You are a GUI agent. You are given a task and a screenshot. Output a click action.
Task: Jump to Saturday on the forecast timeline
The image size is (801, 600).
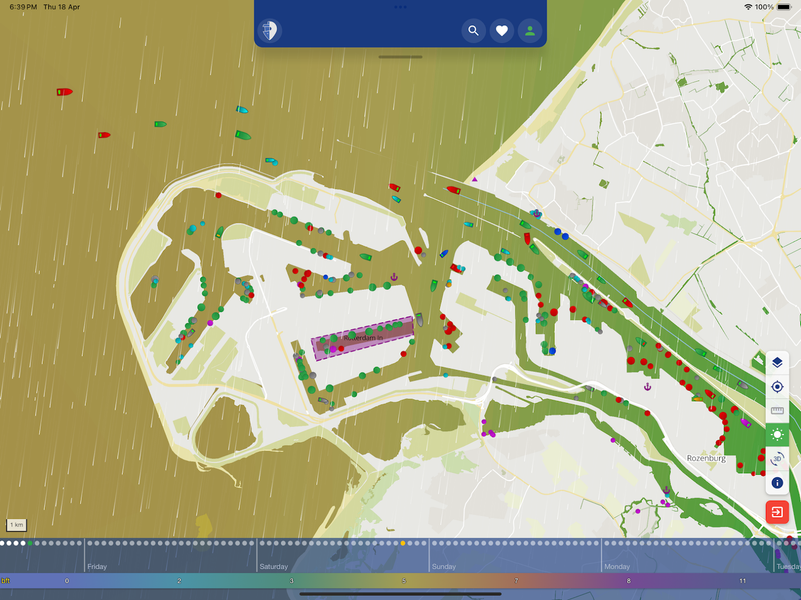coord(274,566)
